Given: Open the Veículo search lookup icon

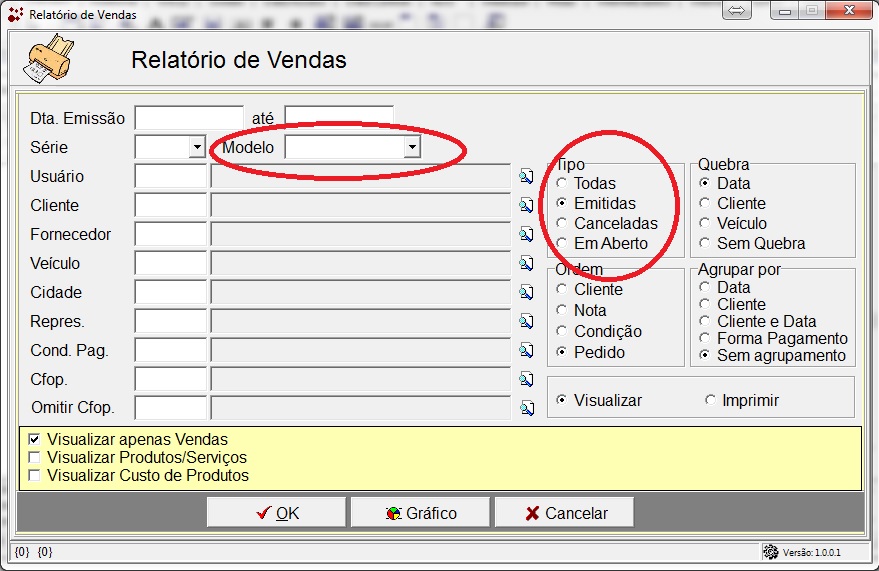Looking at the screenshot, I should [526, 264].
